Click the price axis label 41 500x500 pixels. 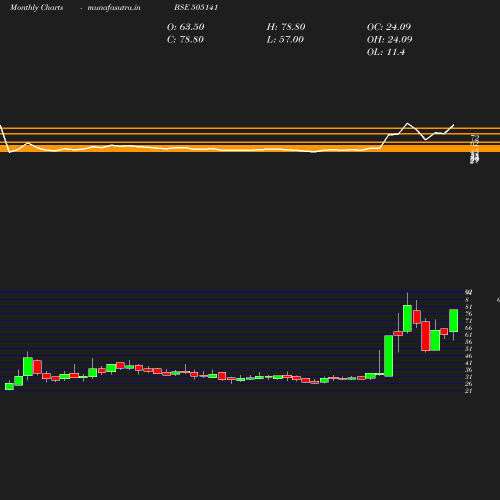pyautogui.click(x=469, y=363)
